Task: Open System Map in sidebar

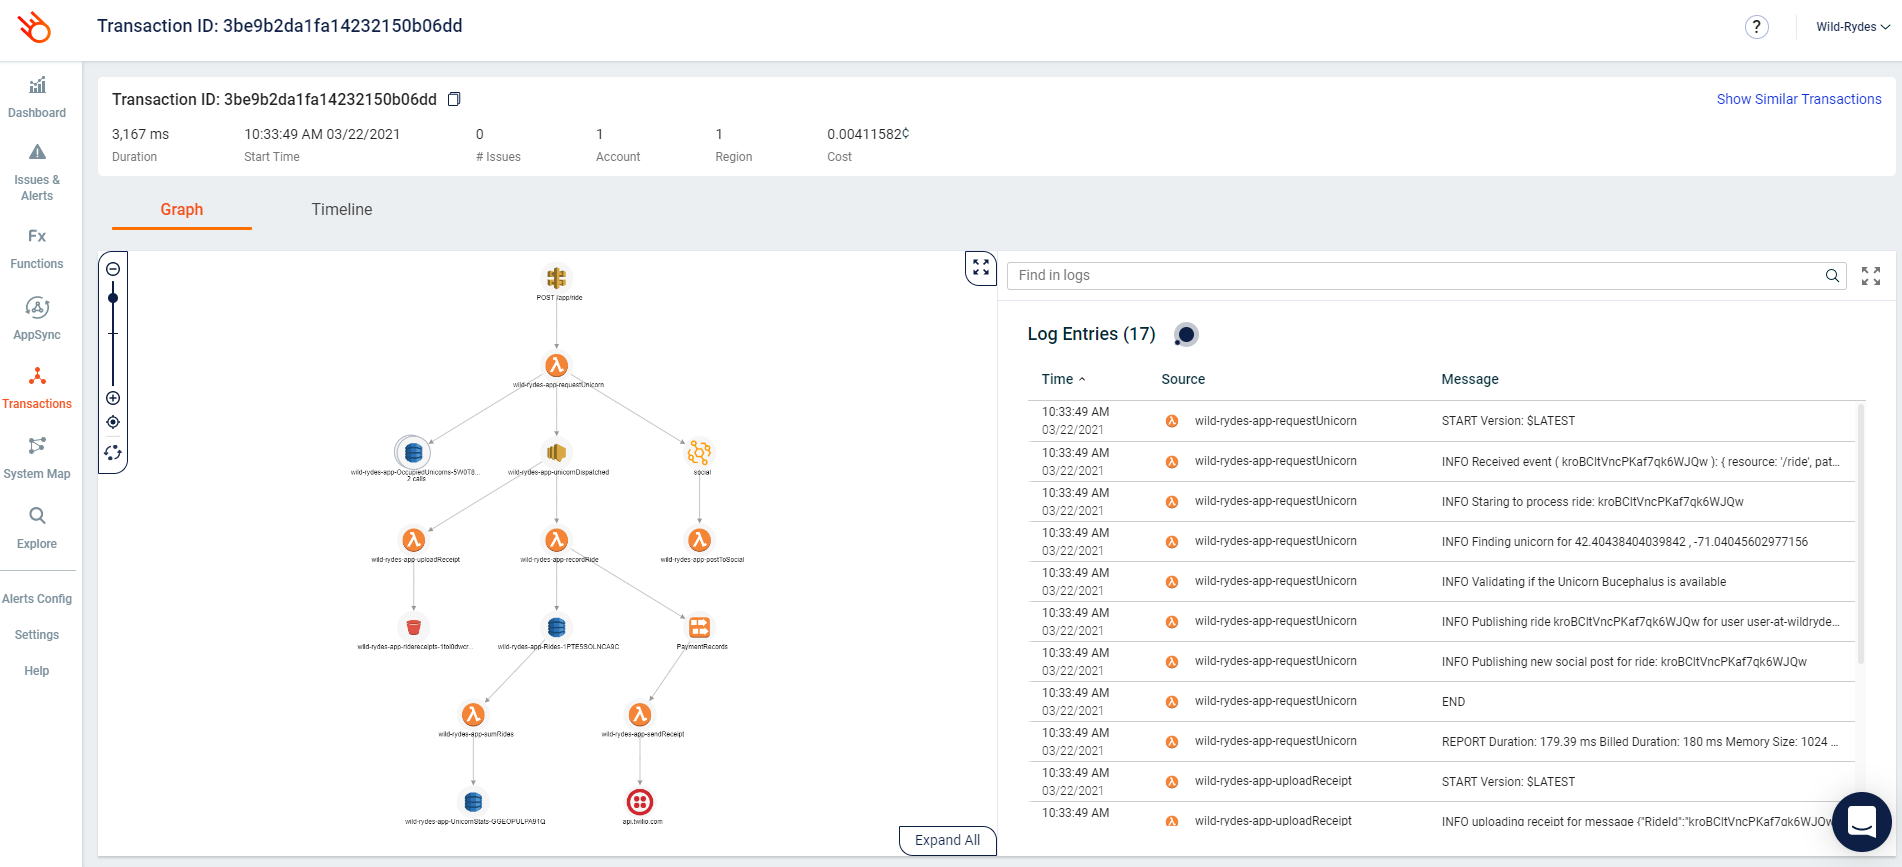Action: pos(37,458)
